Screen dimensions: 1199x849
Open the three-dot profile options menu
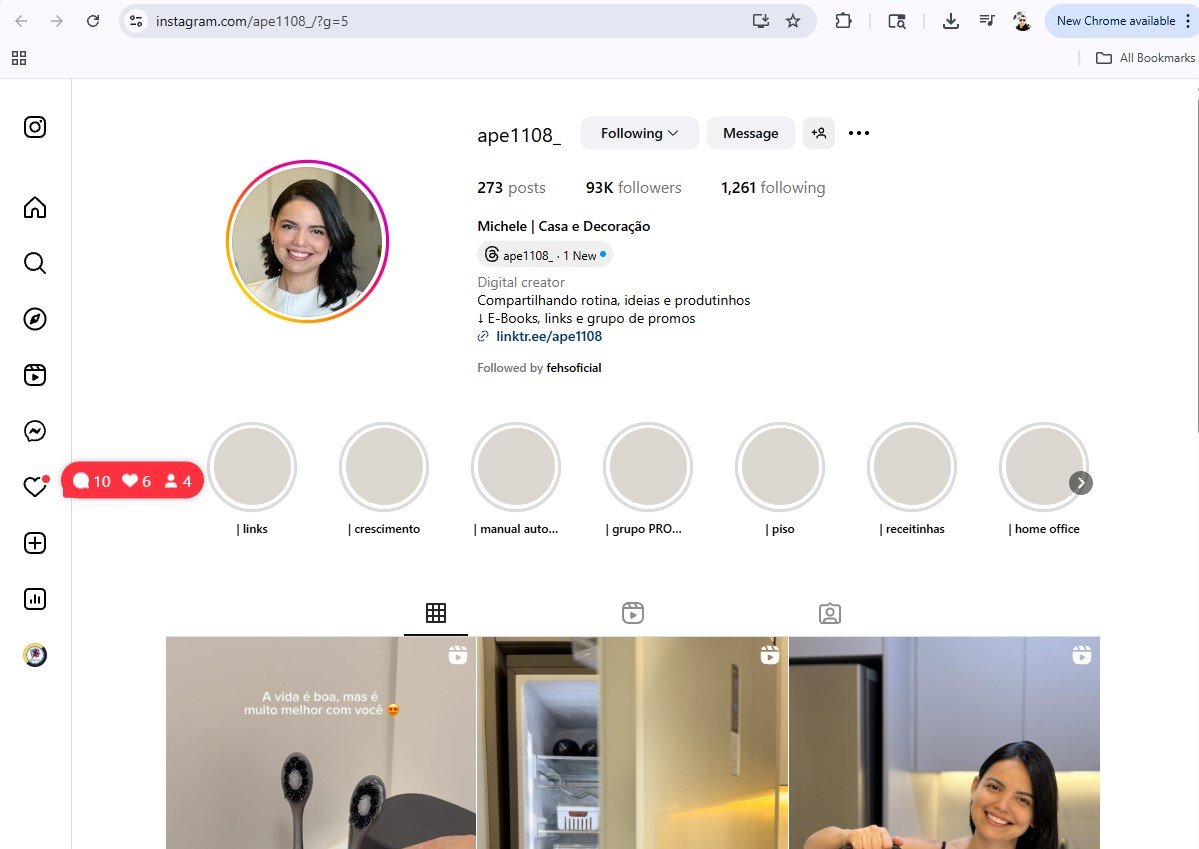pos(859,133)
